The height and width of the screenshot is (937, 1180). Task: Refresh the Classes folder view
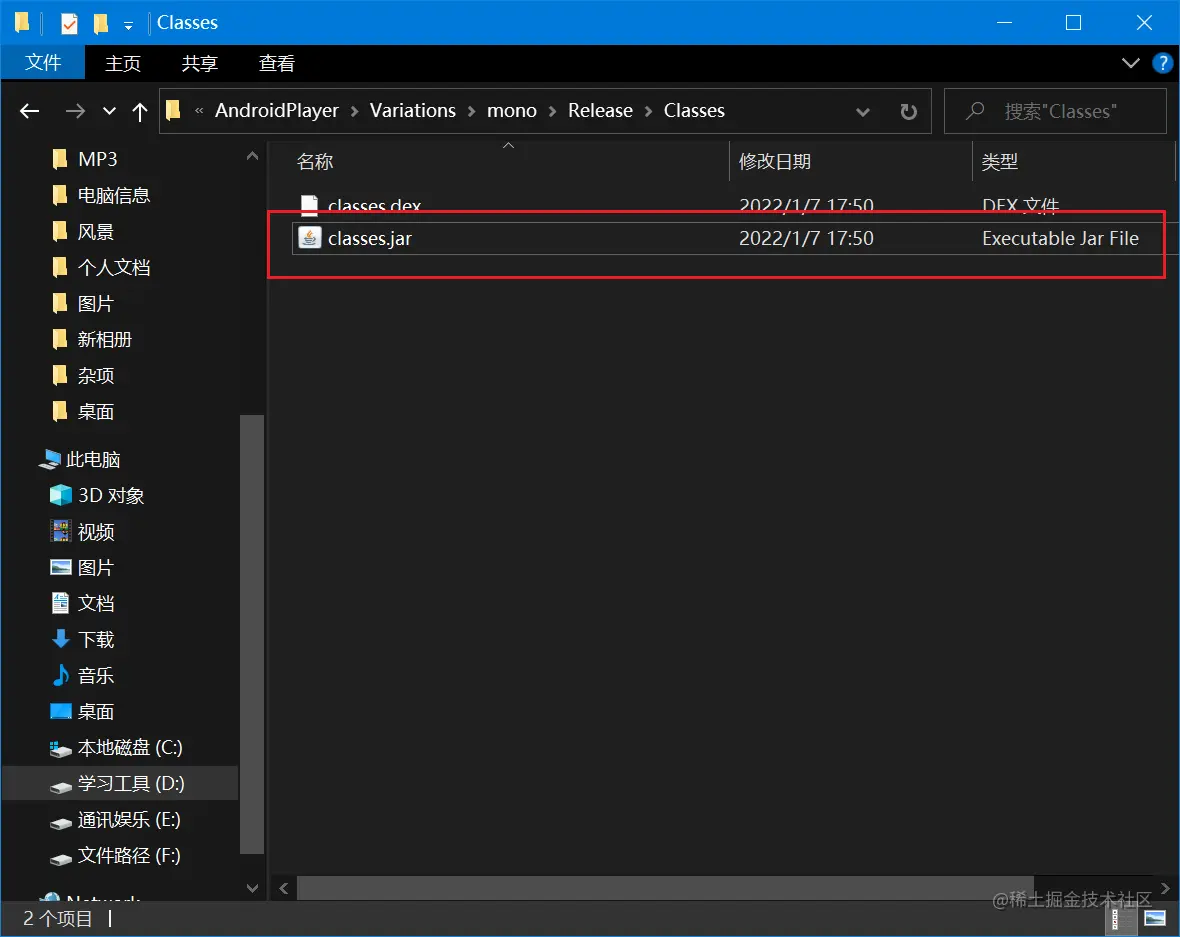pos(908,111)
